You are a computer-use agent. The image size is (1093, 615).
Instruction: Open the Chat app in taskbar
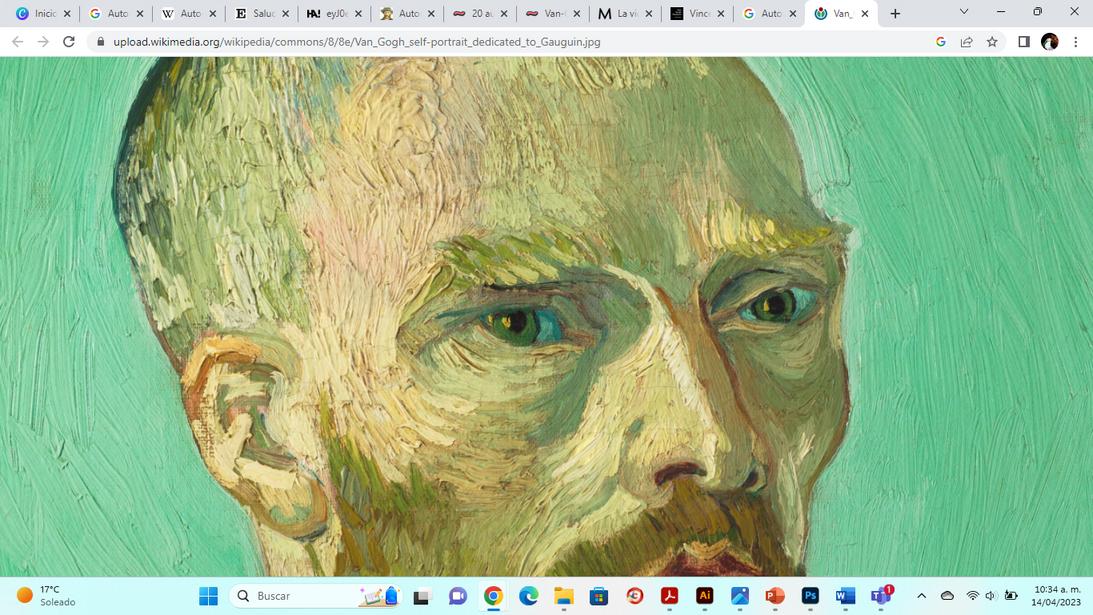point(457,596)
